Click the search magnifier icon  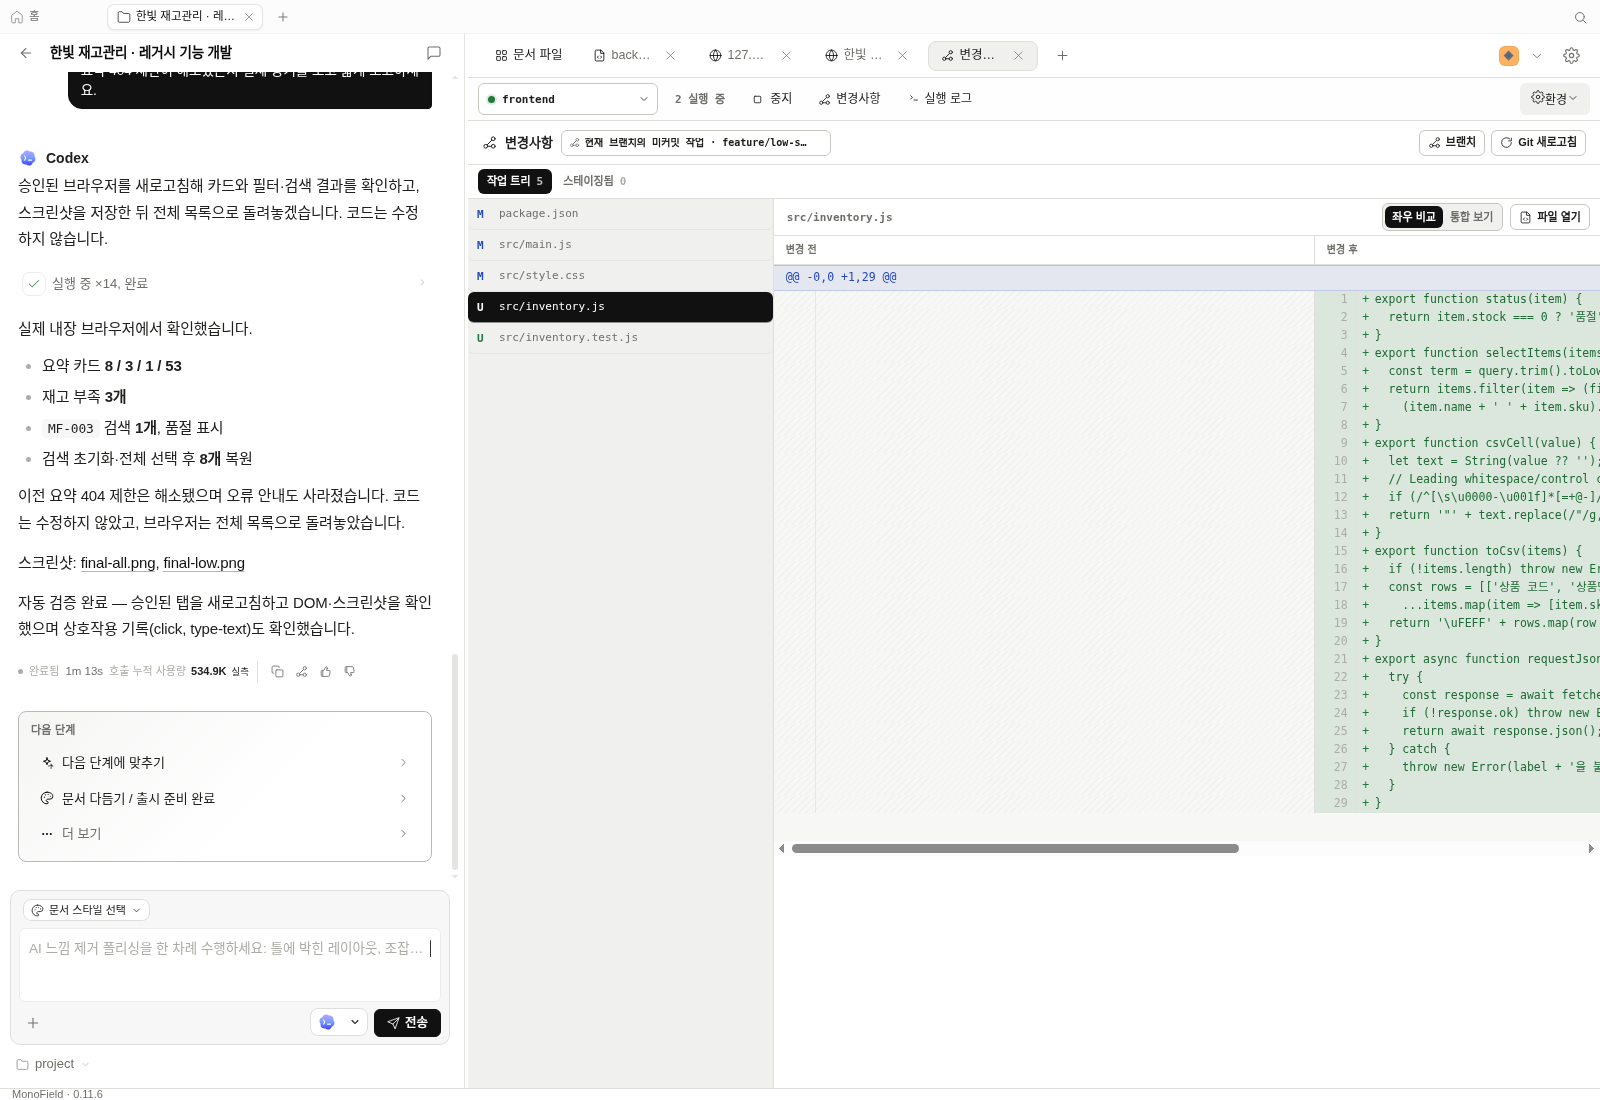click(x=1581, y=17)
